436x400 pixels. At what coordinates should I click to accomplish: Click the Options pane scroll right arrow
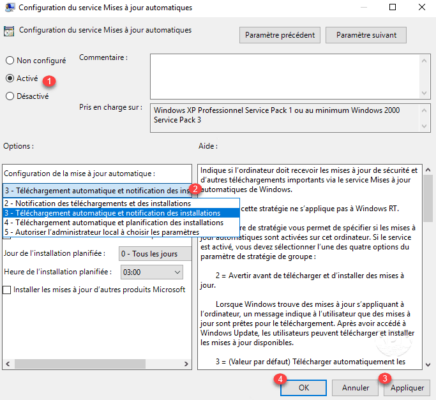[186, 364]
